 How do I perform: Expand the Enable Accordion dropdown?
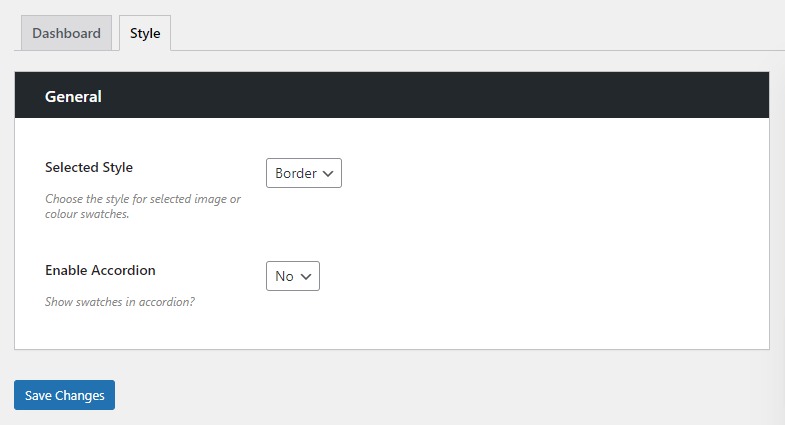(292, 276)
